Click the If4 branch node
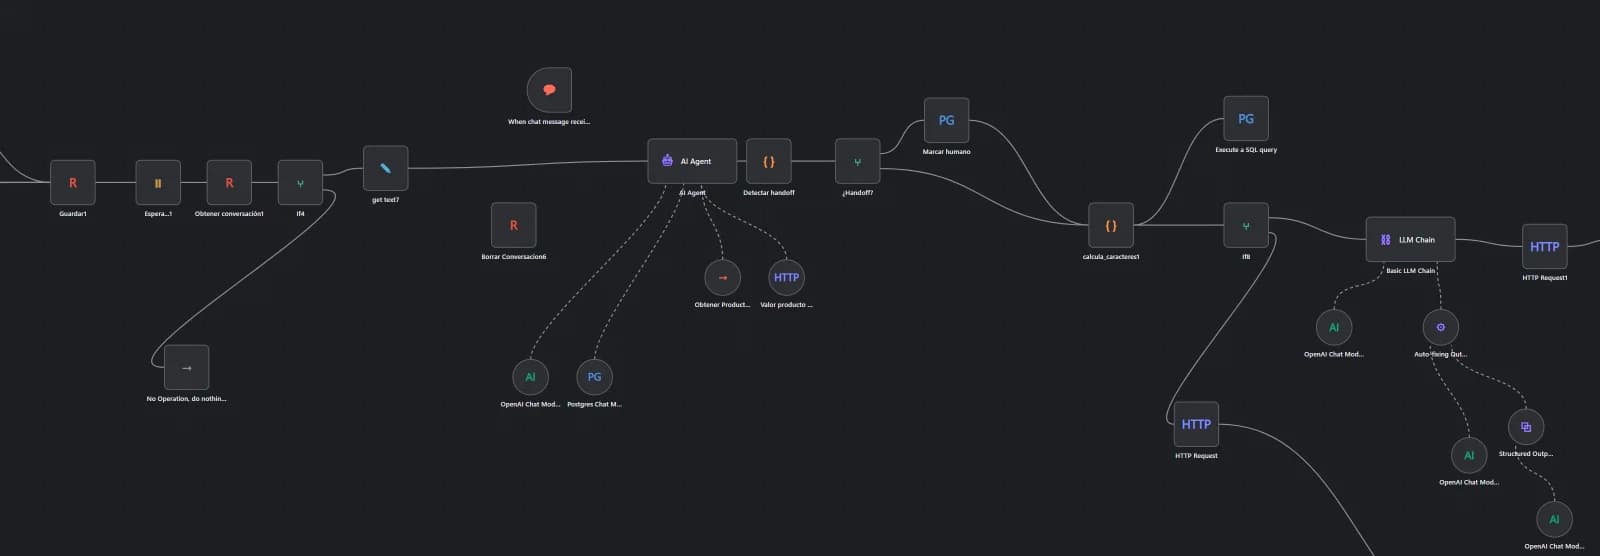The height and width of the screenshot is (556, 1600). [x=300, y=183]
